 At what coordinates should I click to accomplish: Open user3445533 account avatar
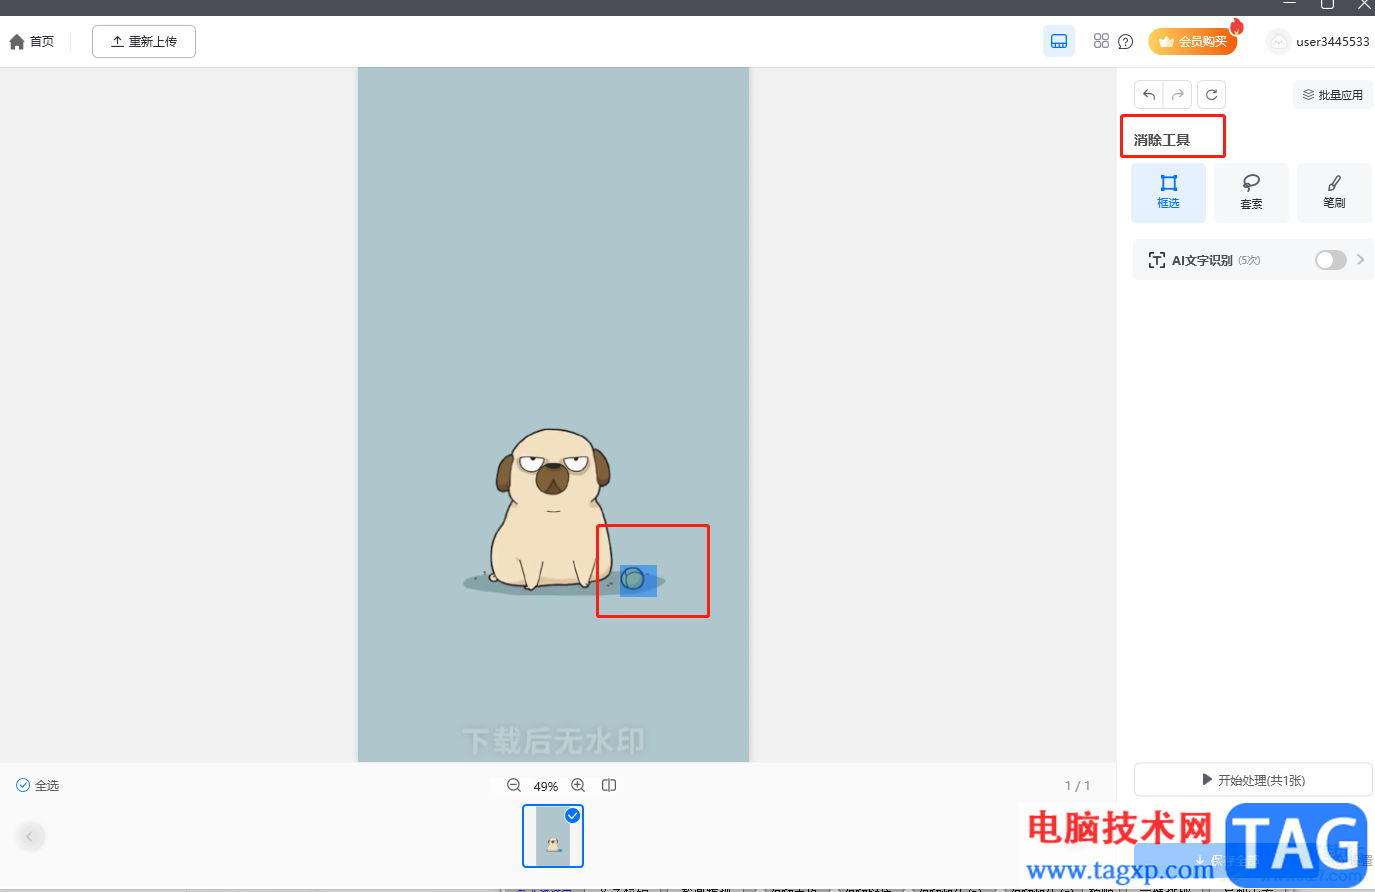pyautogui.click(x=1278, y=41)
